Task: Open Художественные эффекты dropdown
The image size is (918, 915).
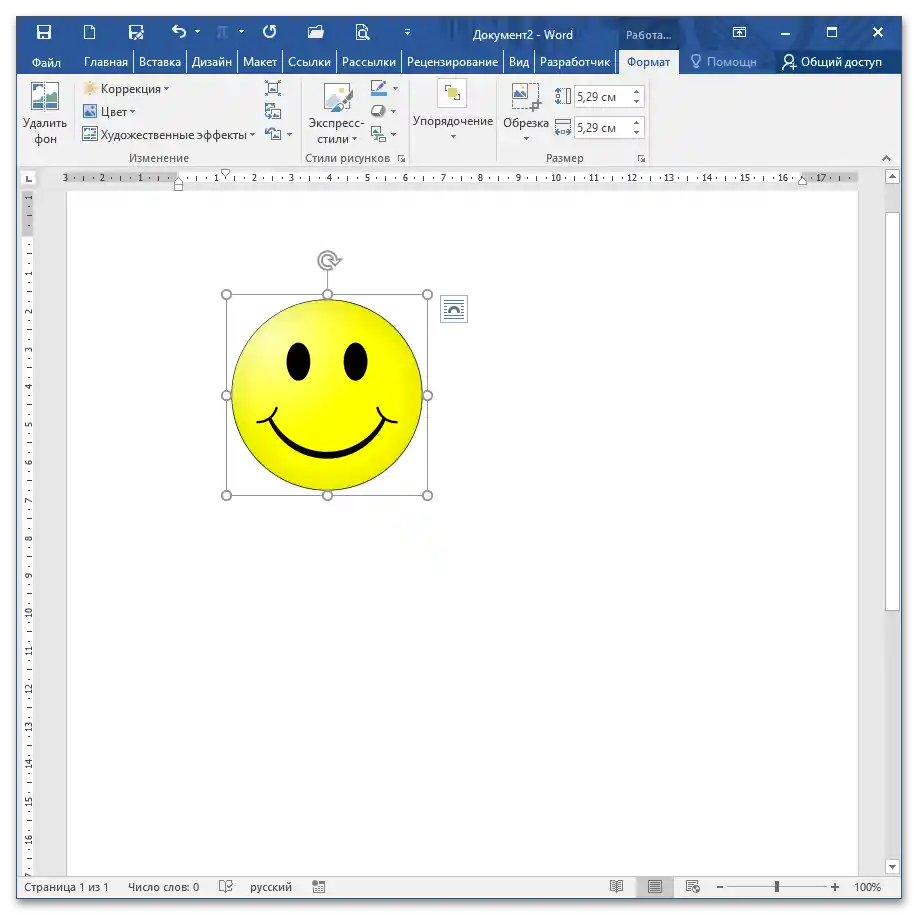Action: coord(169,135)
